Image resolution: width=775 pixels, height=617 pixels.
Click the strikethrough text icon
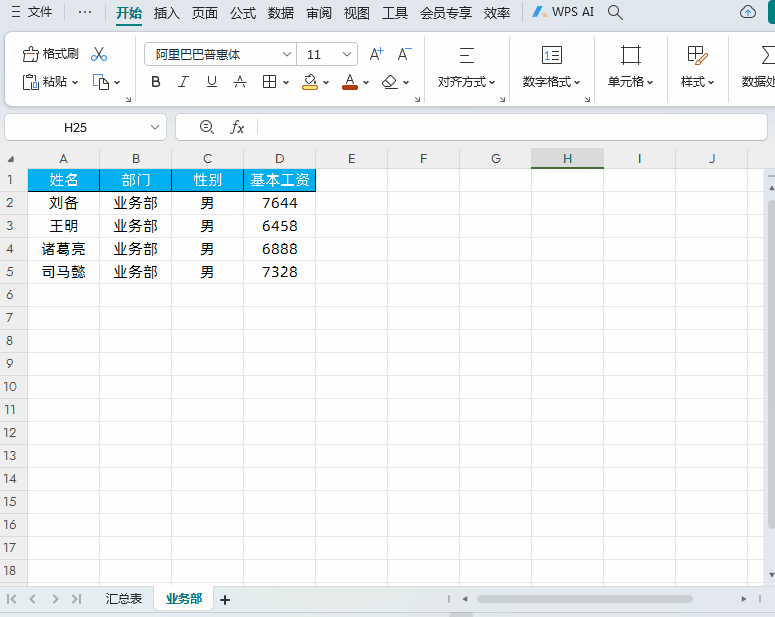239,82
